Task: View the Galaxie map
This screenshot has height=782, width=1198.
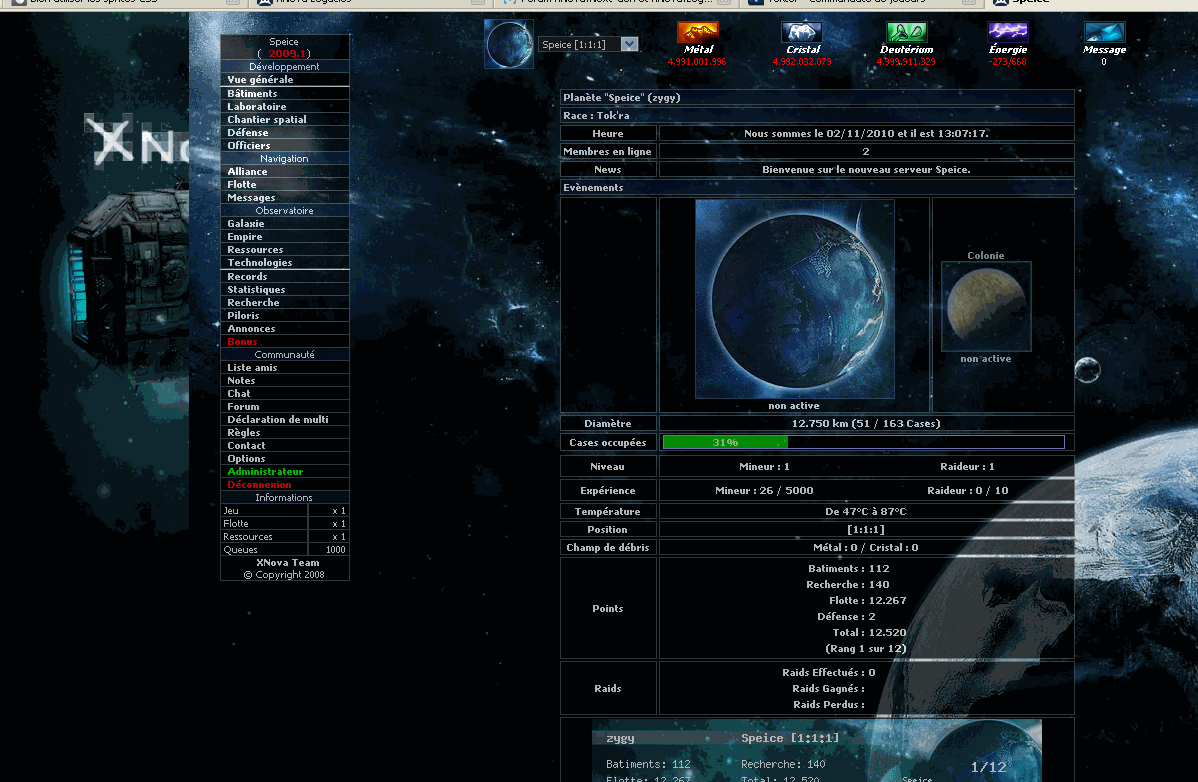Action: point(245,223)
